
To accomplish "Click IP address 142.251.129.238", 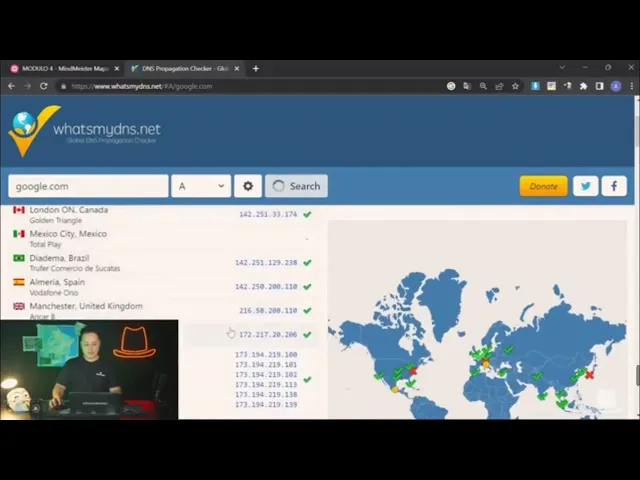I will pyautogui.click(x=266, y=262).
